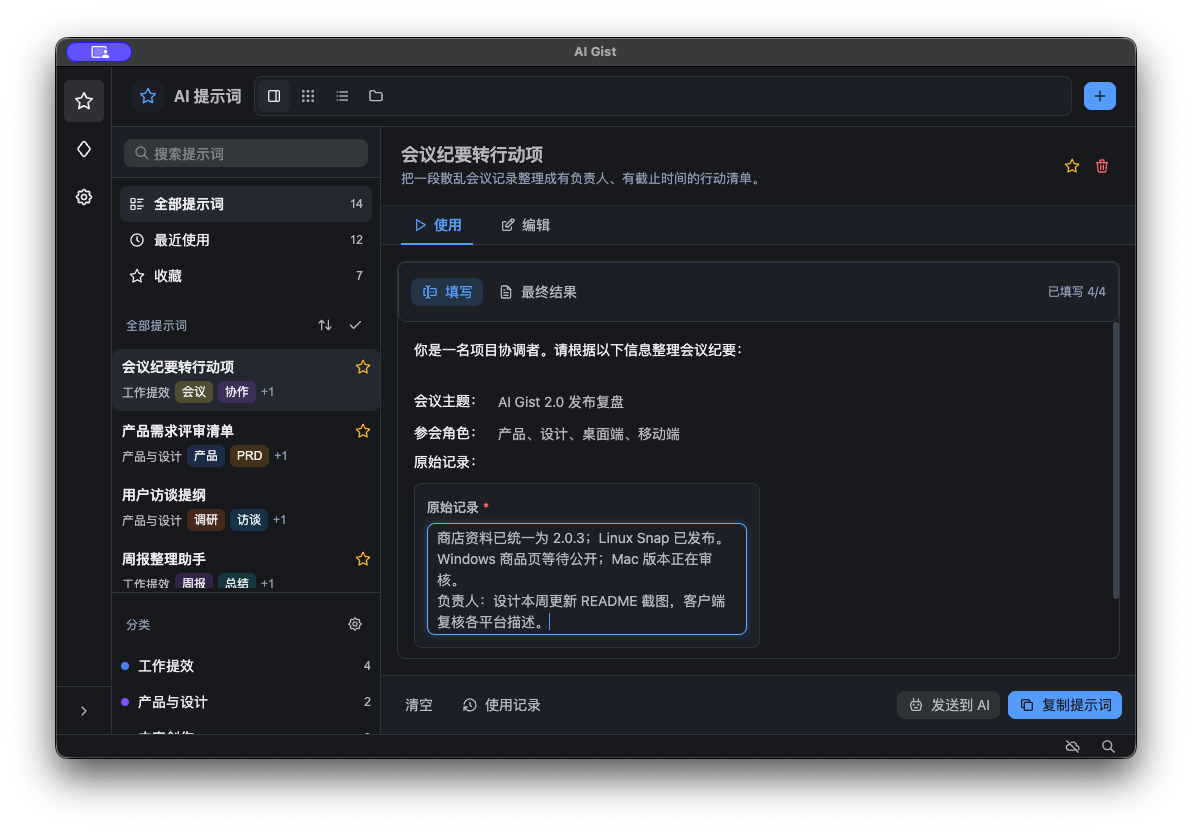1192x832 pixels.
Task: Add a new prompt with plus button
Action: pyautogui.click(x=1099, y=96)
